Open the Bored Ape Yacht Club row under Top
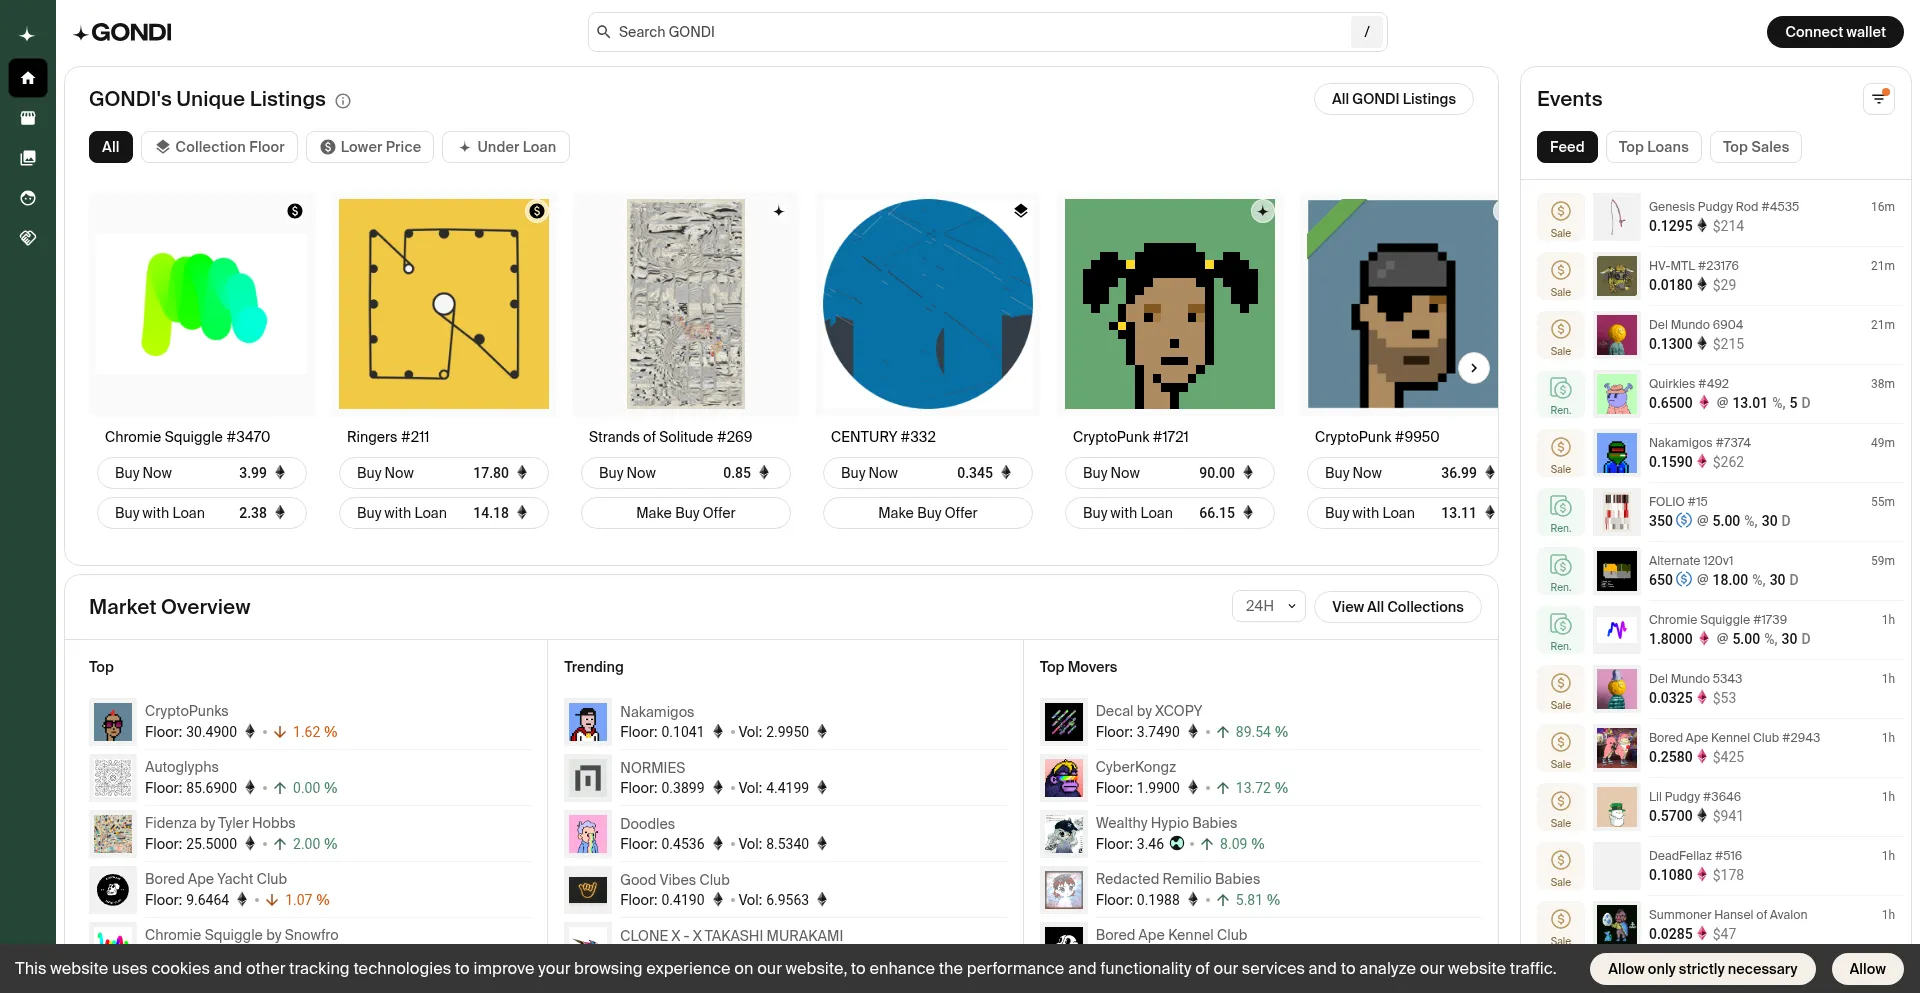Screen dimensions: 1920x993 point(310,889)
